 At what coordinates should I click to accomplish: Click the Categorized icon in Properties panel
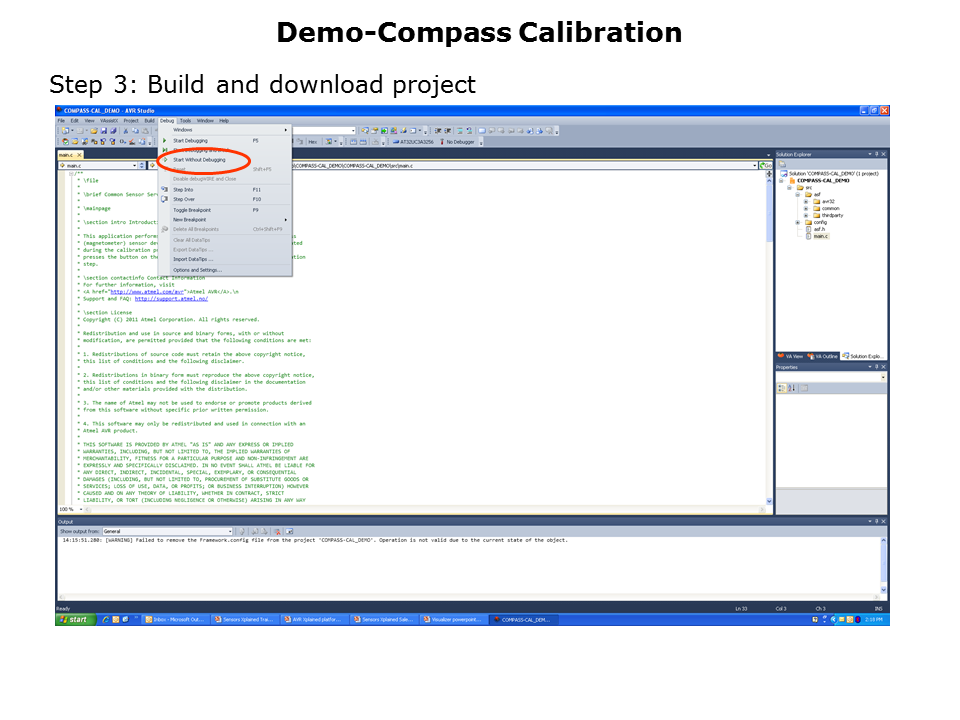pos(782,388)
